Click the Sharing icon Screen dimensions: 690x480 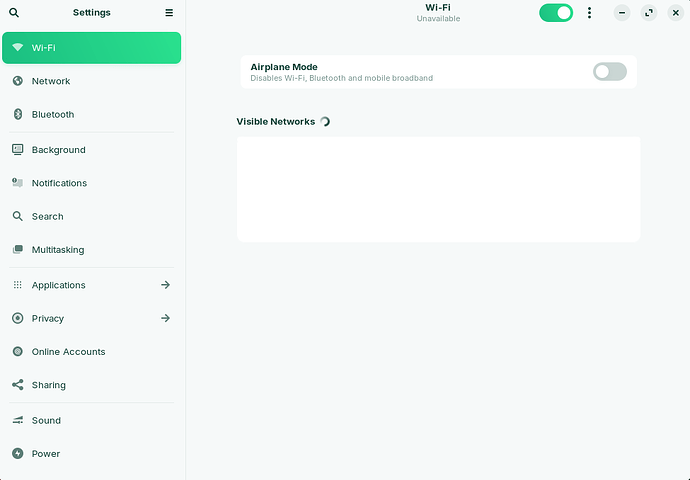coord(18,385)
